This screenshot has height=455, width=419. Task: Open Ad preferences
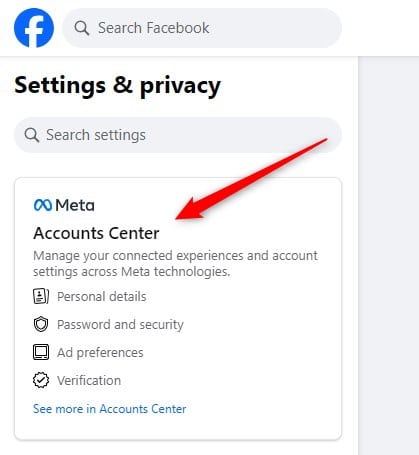pos(100,353)
